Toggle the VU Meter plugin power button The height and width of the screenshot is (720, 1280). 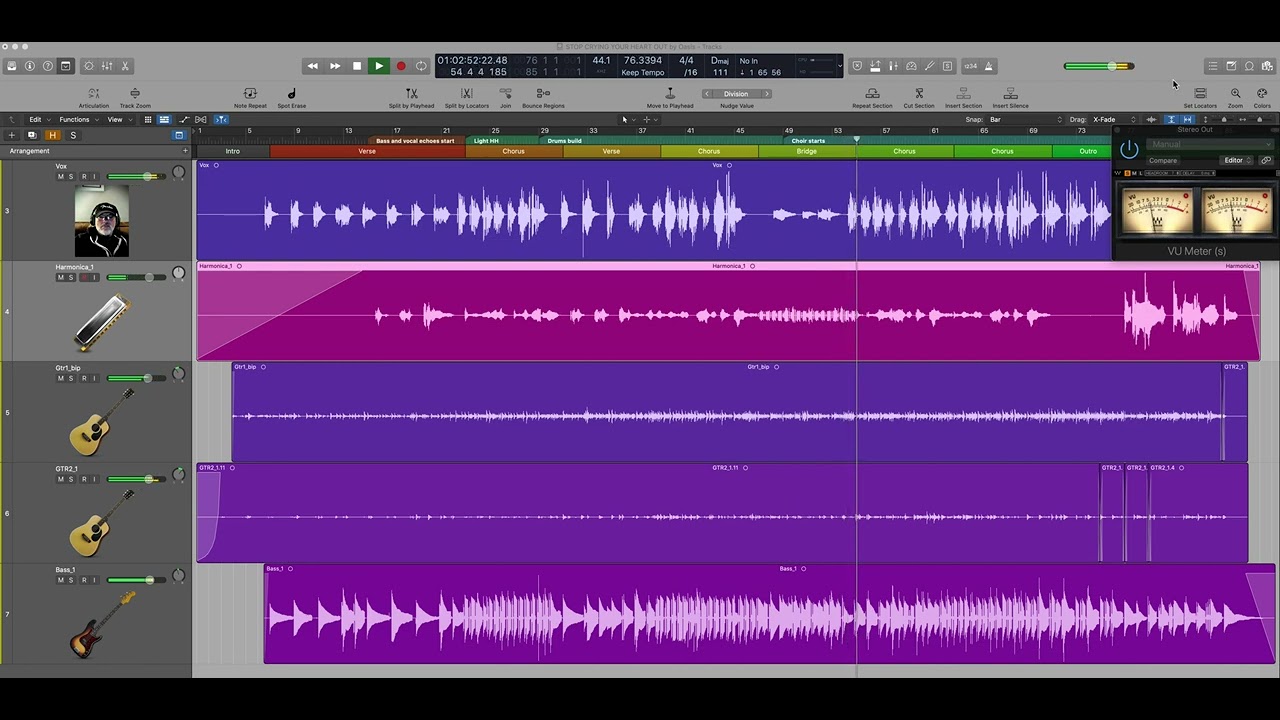coord(1129,150)
